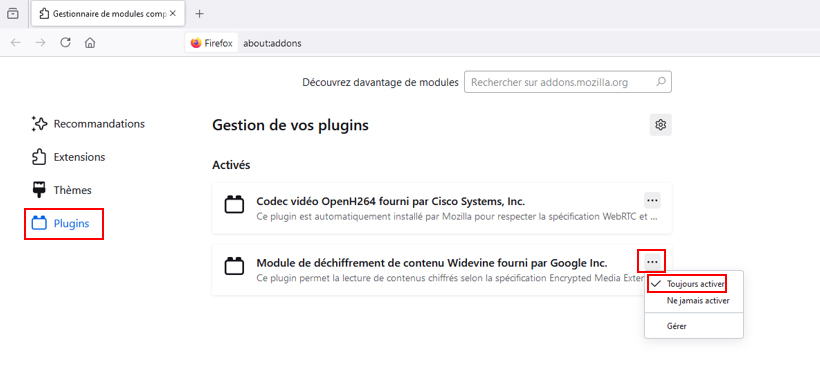Click the Gestion de vos plugins heading
The image size is (820, 382).
pos(290,126)
